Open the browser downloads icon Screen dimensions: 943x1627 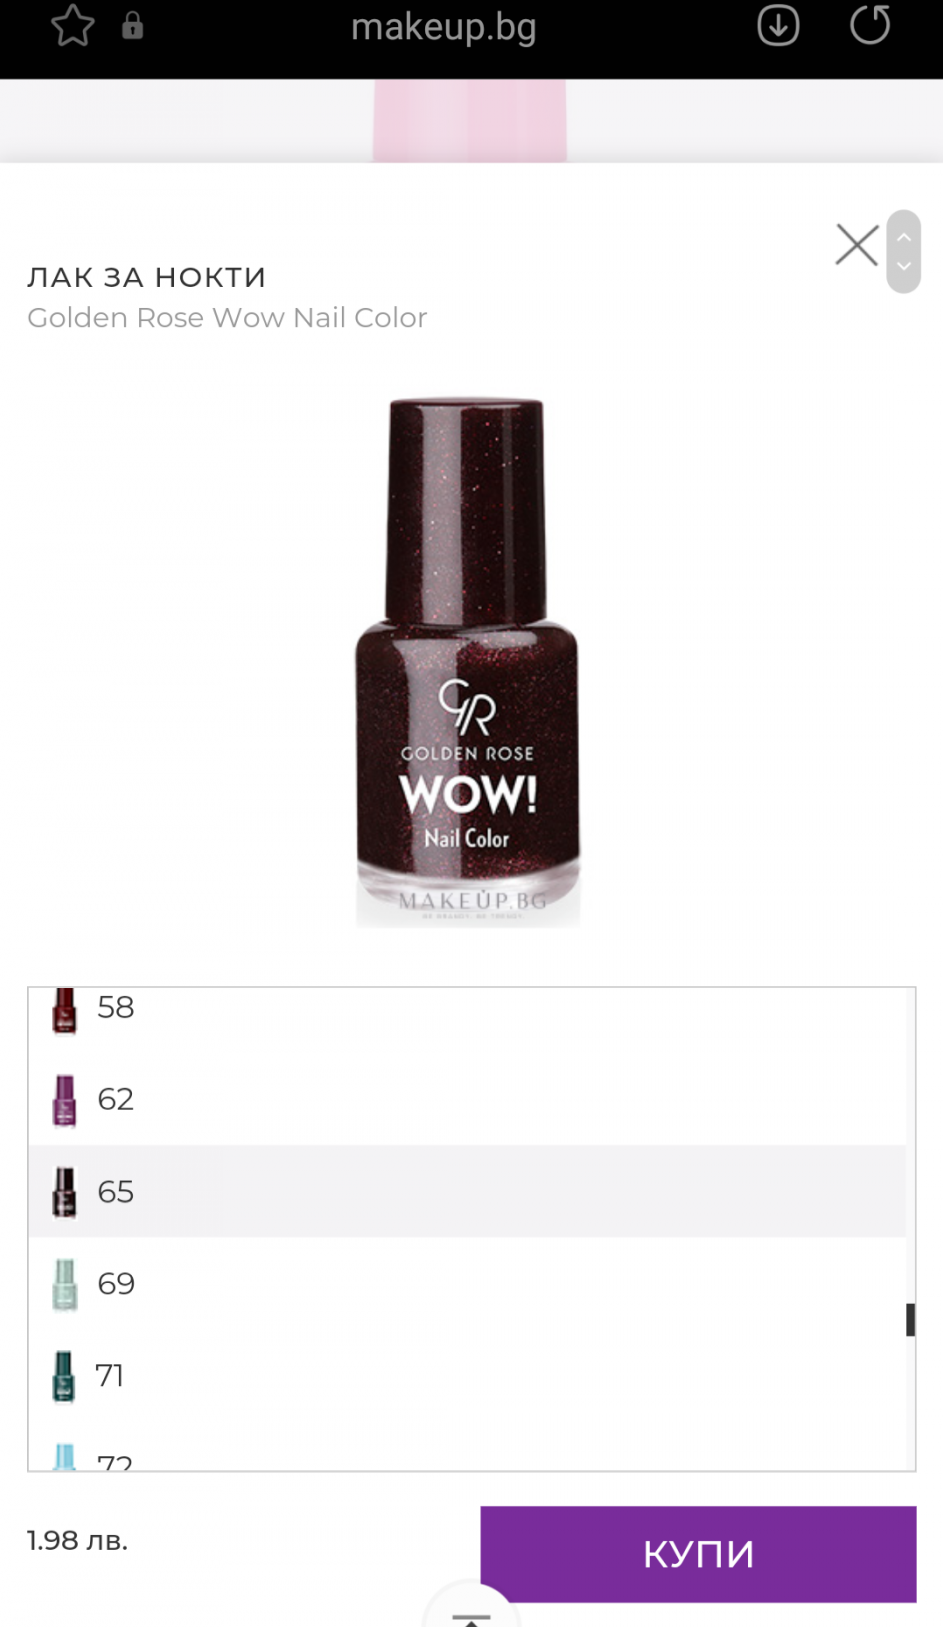tap(778, 26)
